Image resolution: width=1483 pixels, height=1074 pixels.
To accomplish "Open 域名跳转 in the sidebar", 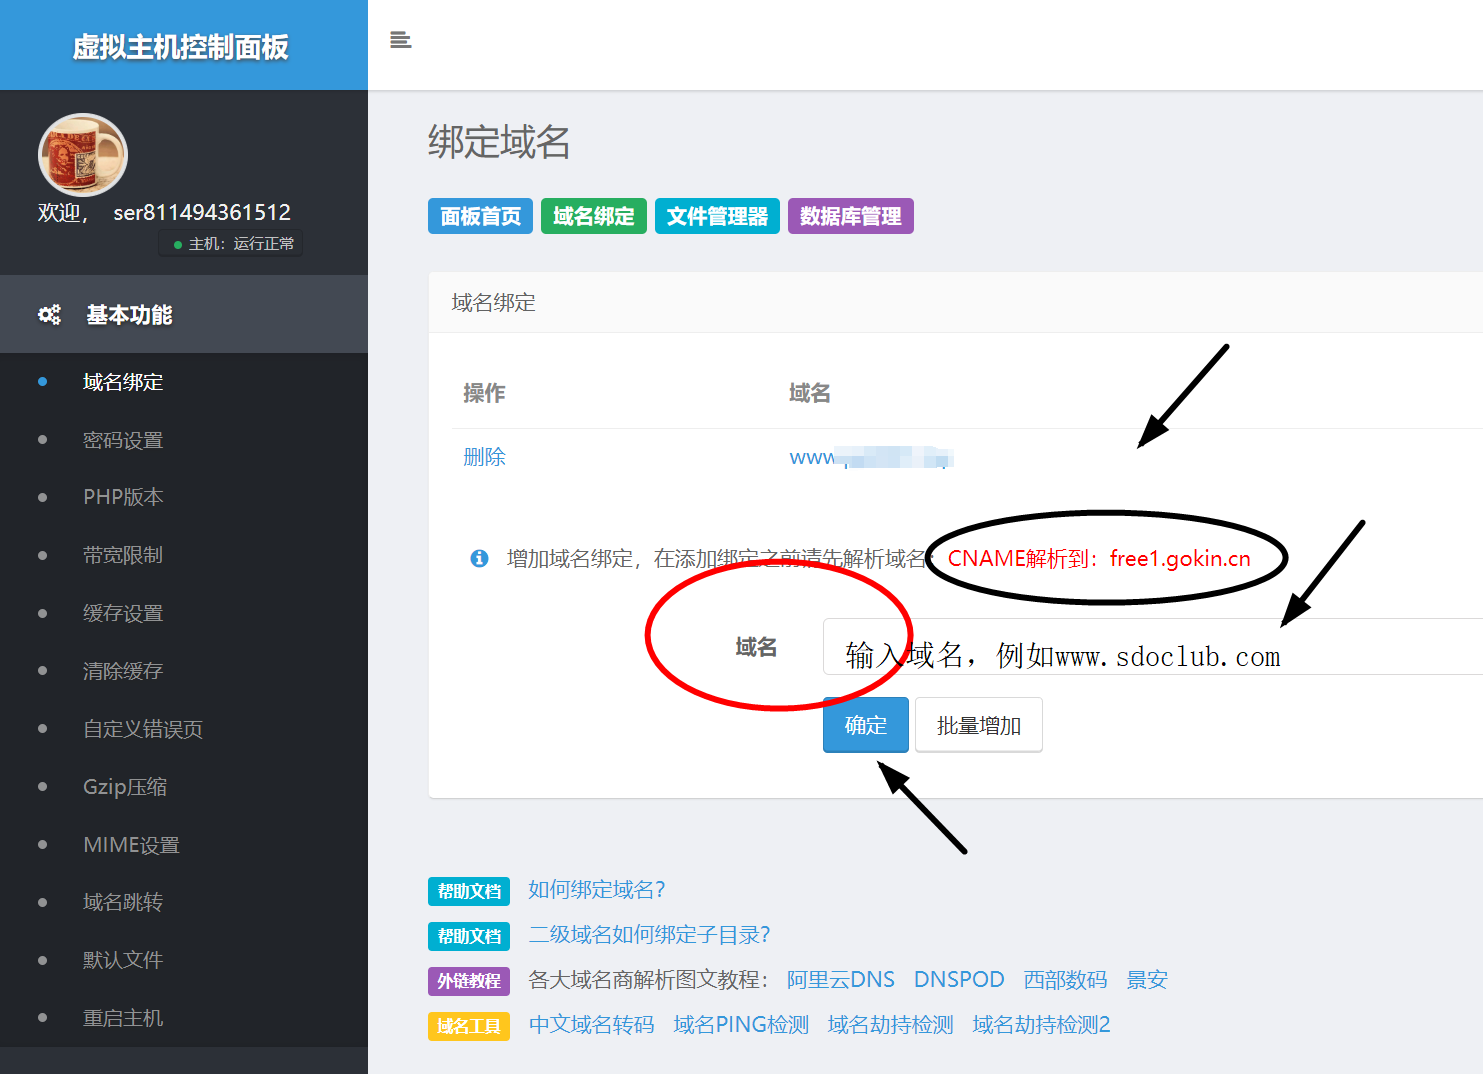I will (123, 902).
